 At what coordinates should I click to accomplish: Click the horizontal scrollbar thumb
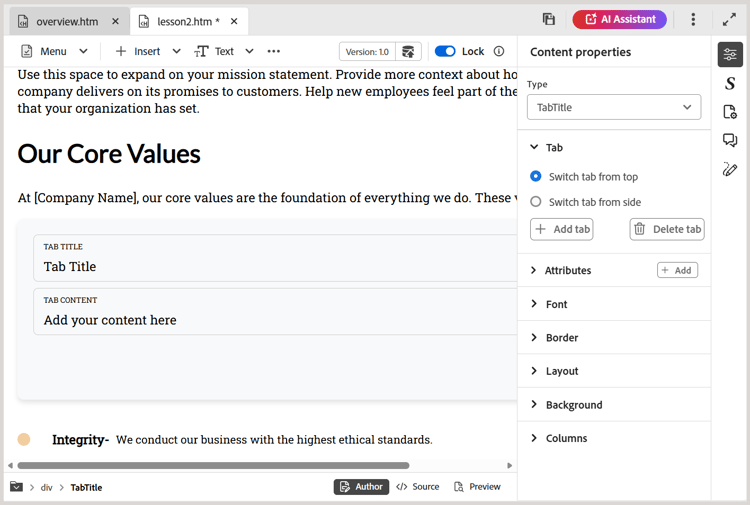(213, 465)
